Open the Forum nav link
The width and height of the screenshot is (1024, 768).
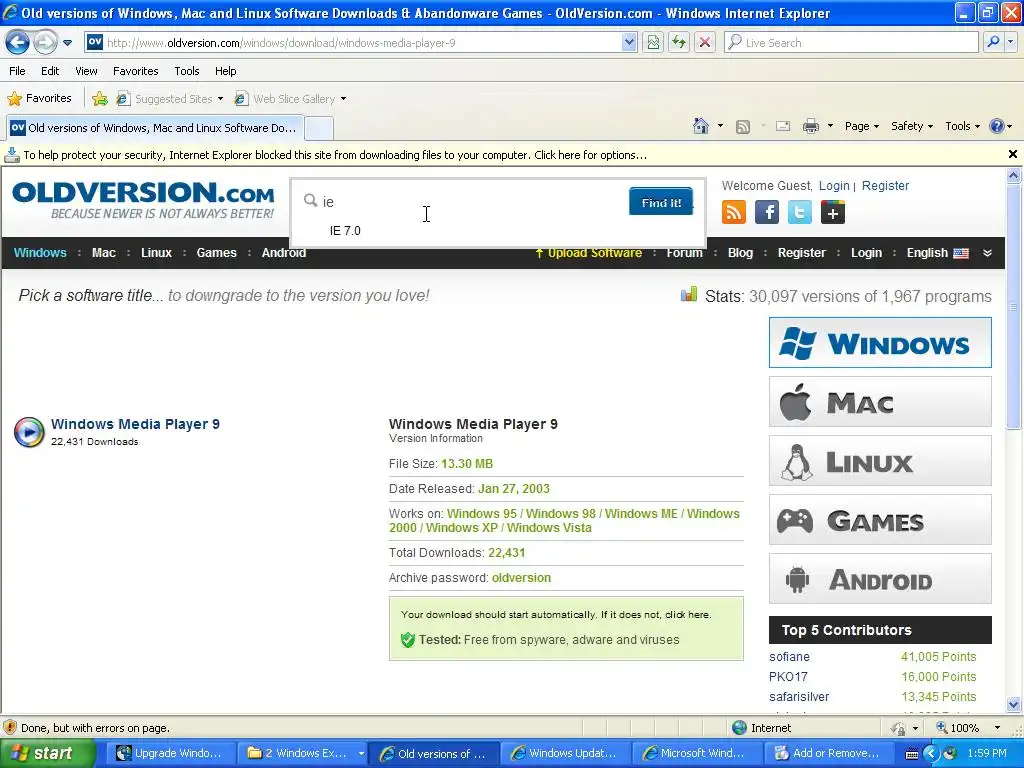(x=684, y=253)
